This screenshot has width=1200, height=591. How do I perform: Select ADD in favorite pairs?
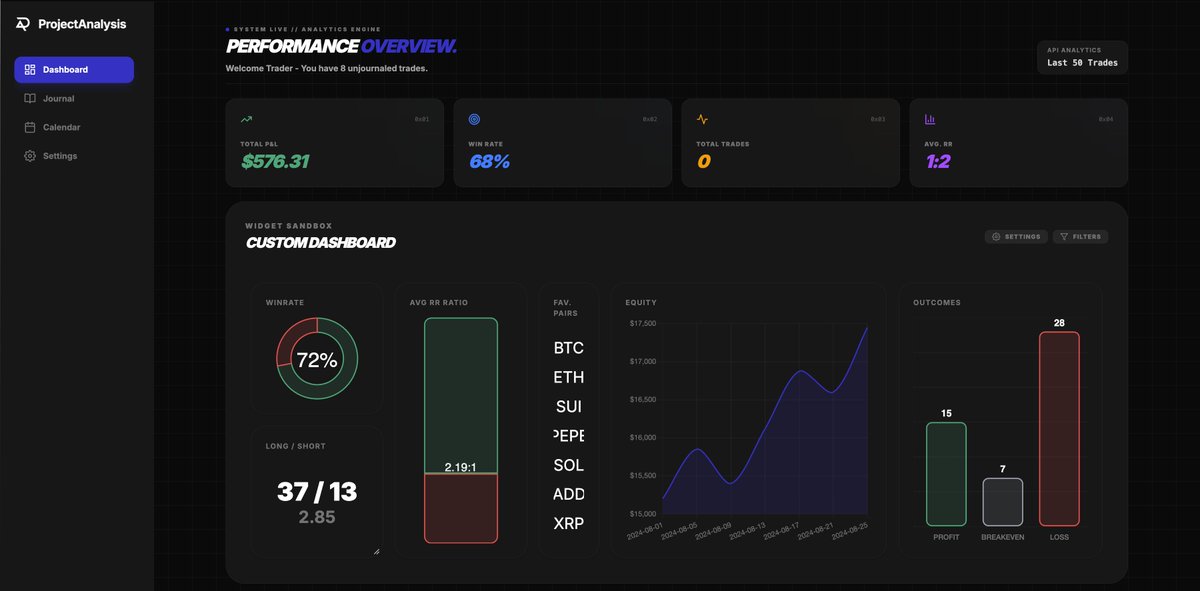[x=568, y=494]
